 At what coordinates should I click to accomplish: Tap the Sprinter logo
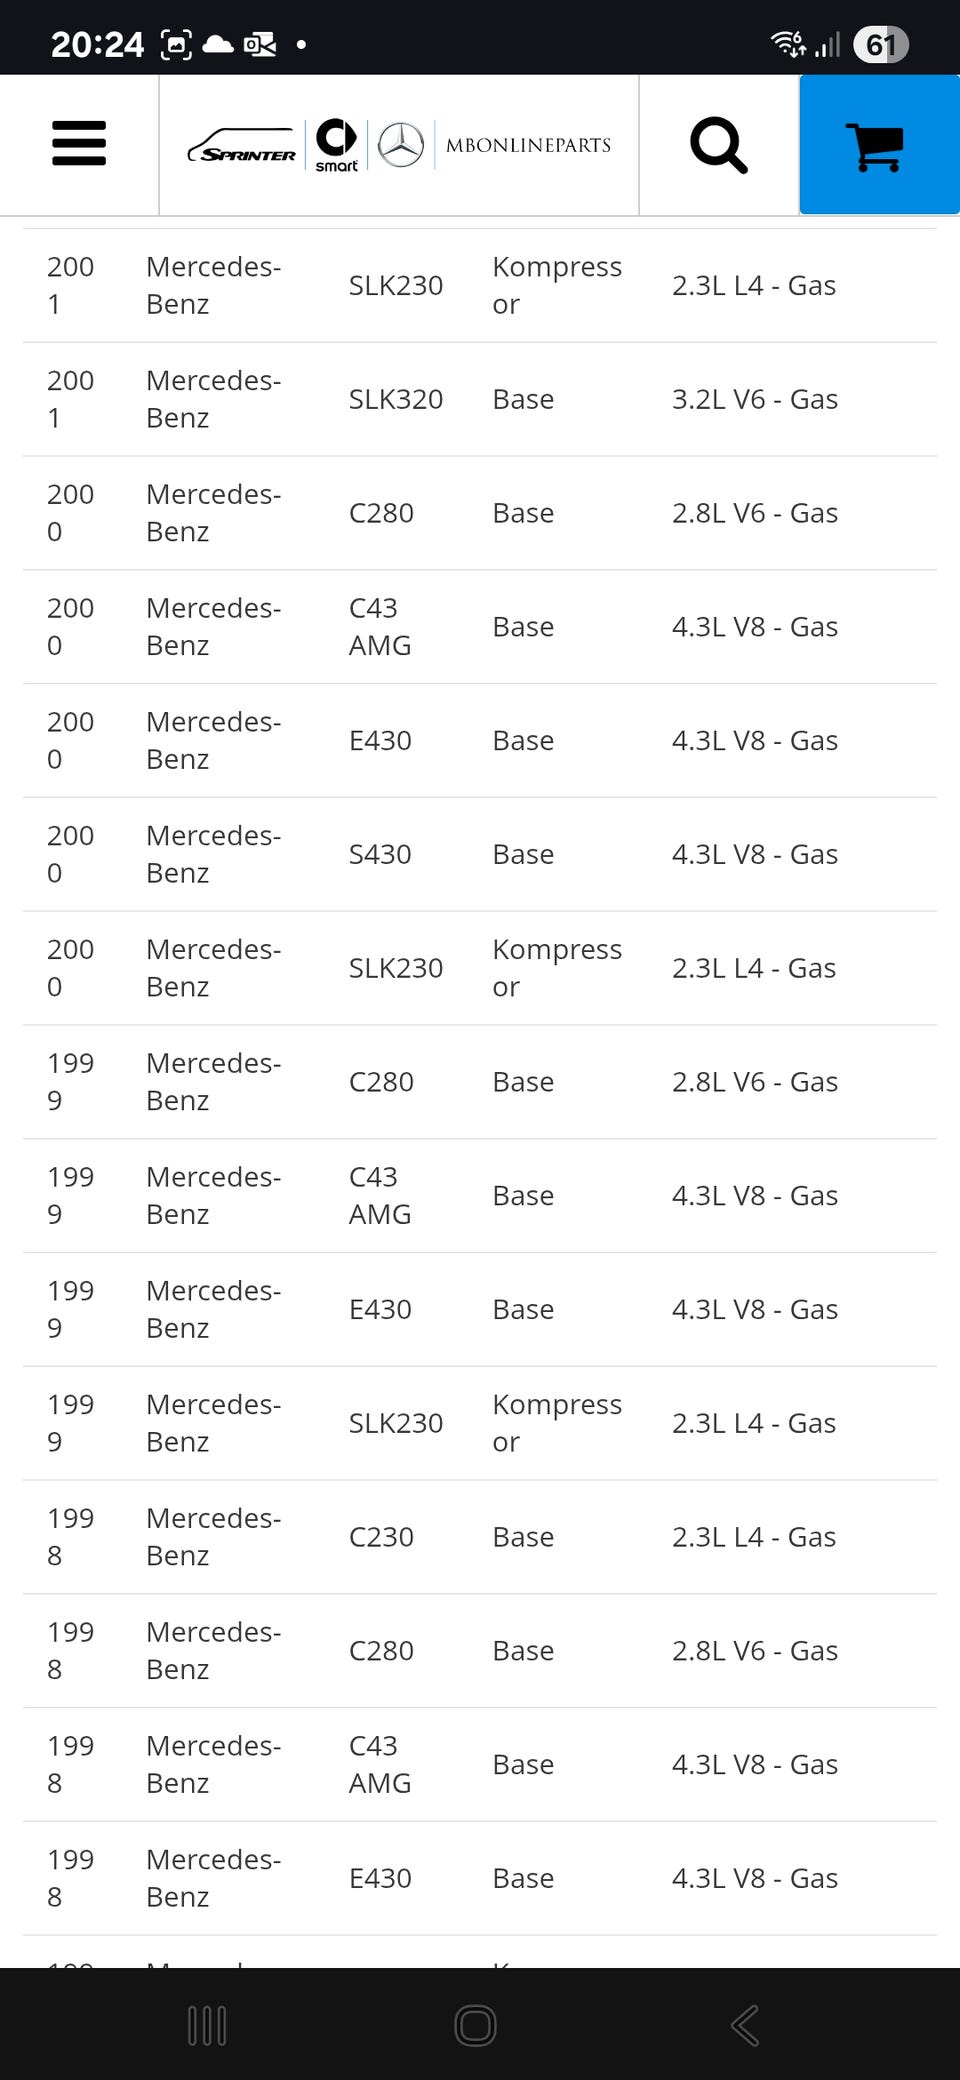pyautogui.click(x=242, y=147)
